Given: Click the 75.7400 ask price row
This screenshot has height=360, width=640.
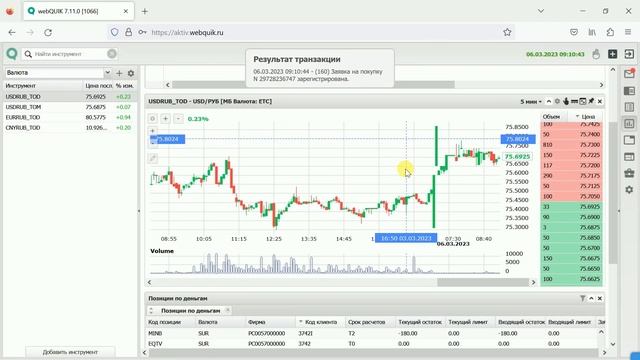Looking at the screenshot, I should click(x=571, y=134).
